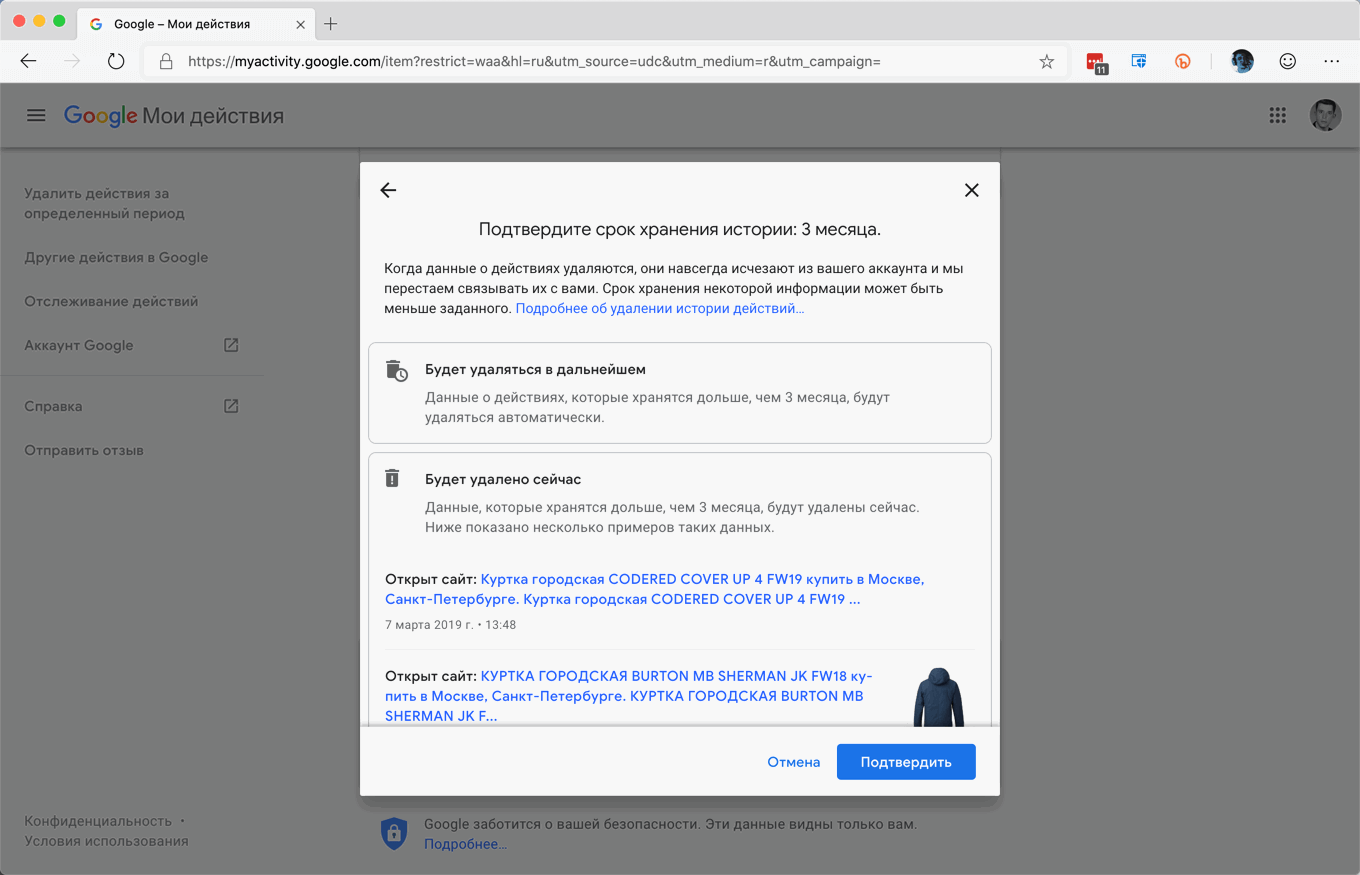Click the smiley feedback icon

pos(1288,62)
